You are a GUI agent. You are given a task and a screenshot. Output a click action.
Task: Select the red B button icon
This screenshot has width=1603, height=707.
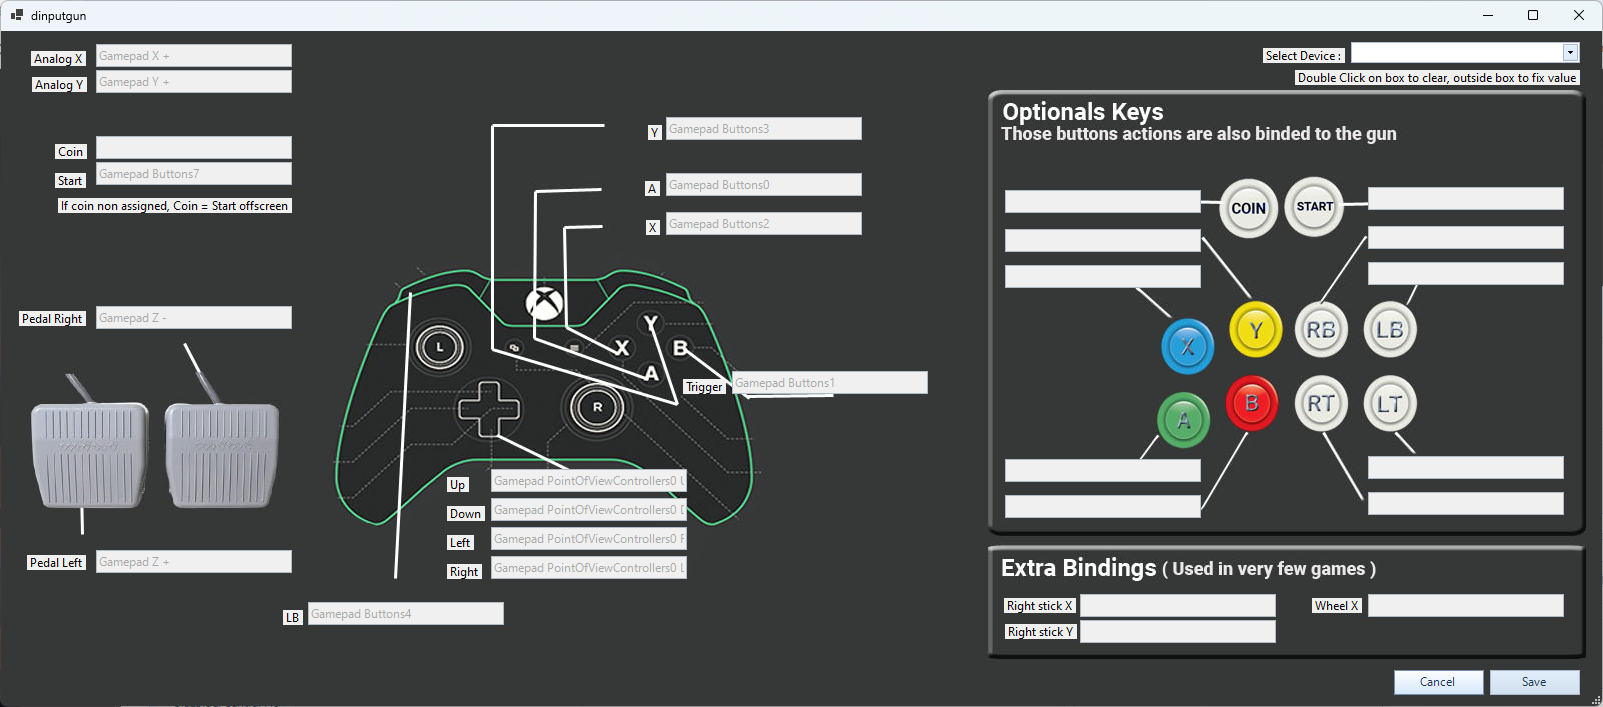point(1251,403)
